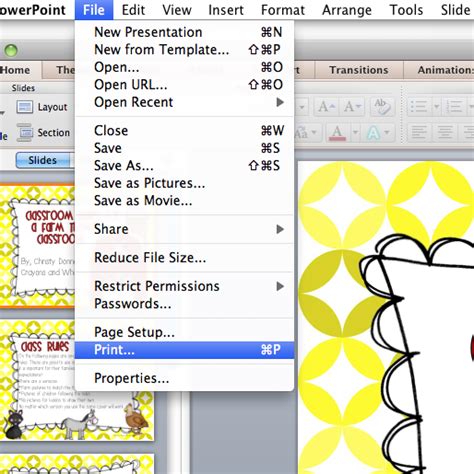Click the main slide canvas
The width and height of the screenshot is (474, 474).
[386, 317]
